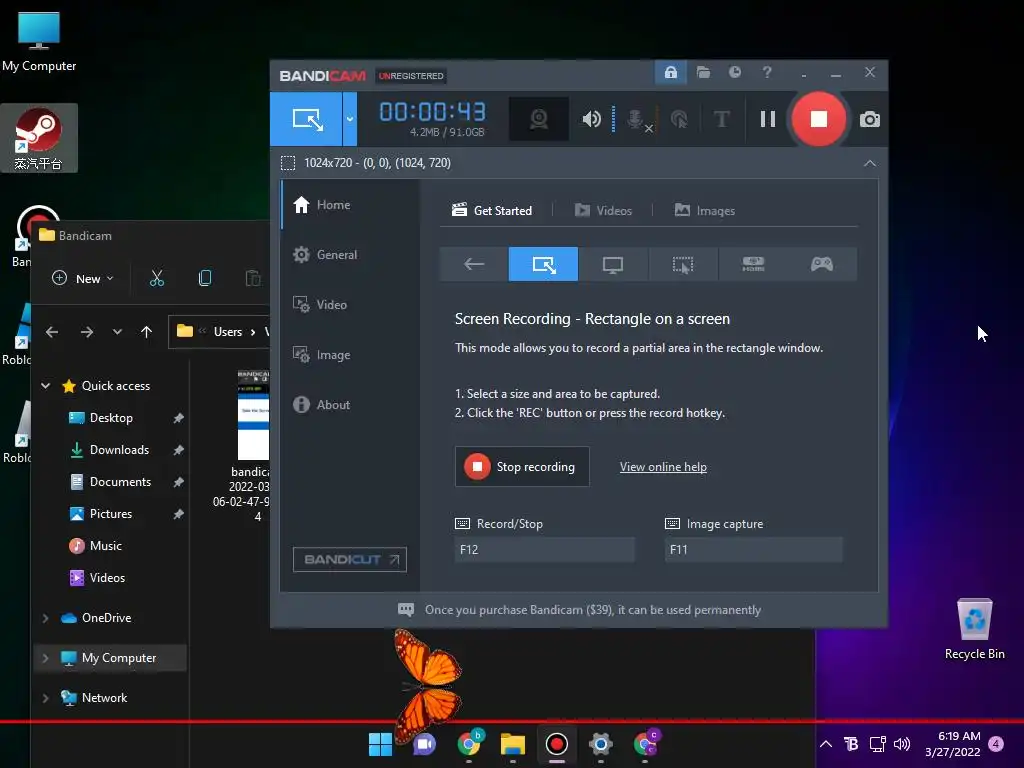Open Recycle Bin on desktop
The width and height of the screenshot is (1024, 768).
coord(974,630)
